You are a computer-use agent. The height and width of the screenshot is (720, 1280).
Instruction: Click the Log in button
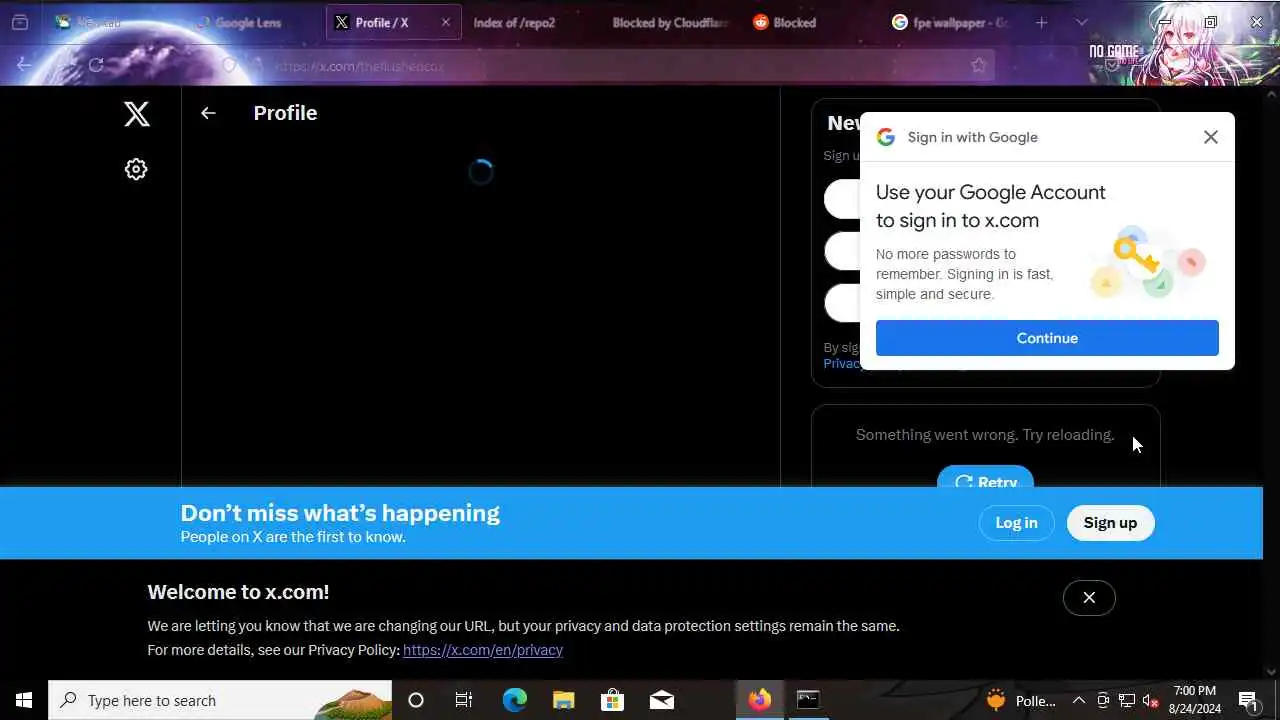1016,523
